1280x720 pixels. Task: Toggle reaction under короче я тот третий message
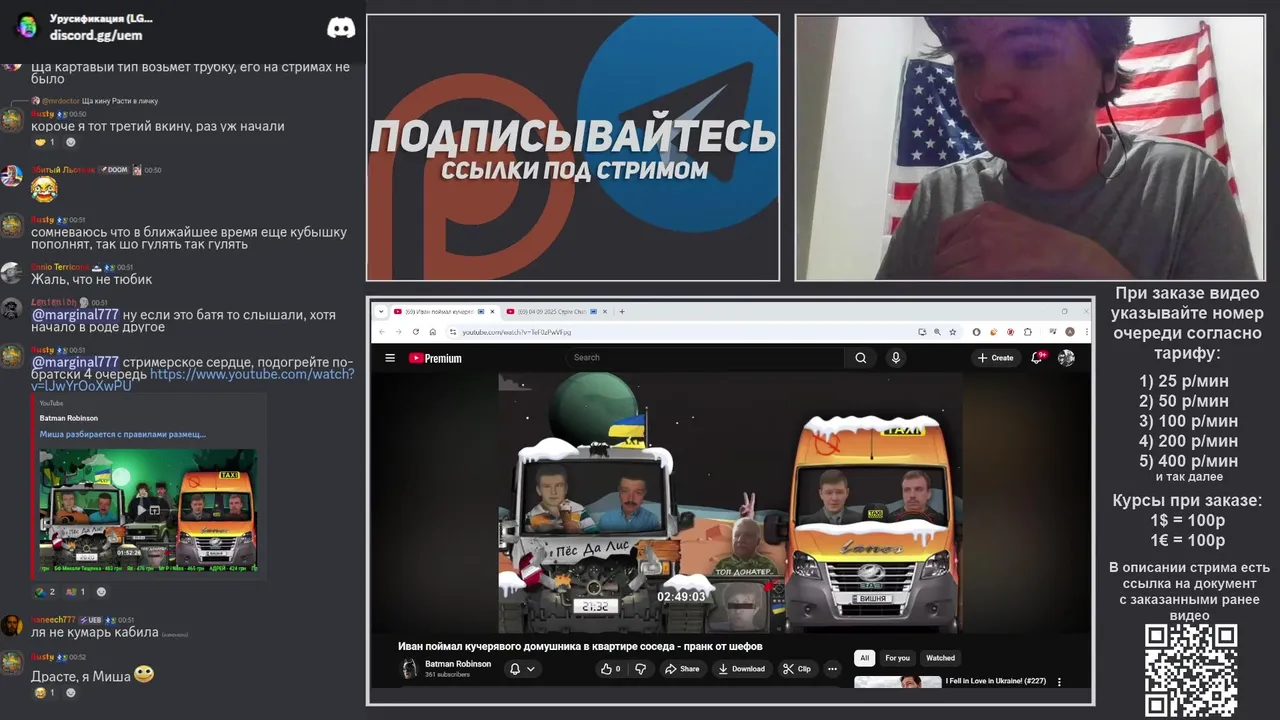[x=45, y=142]
